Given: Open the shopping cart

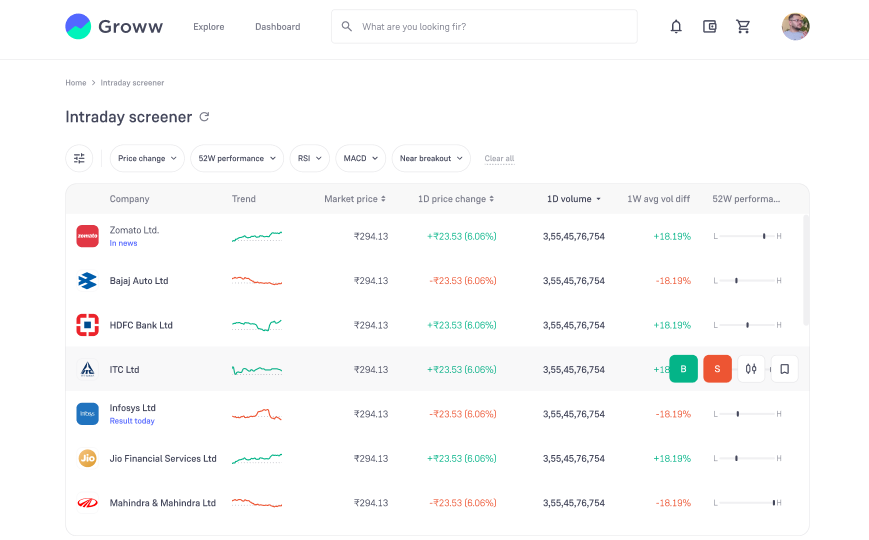Looking at the screenshot, I should (x=743, y=27).
